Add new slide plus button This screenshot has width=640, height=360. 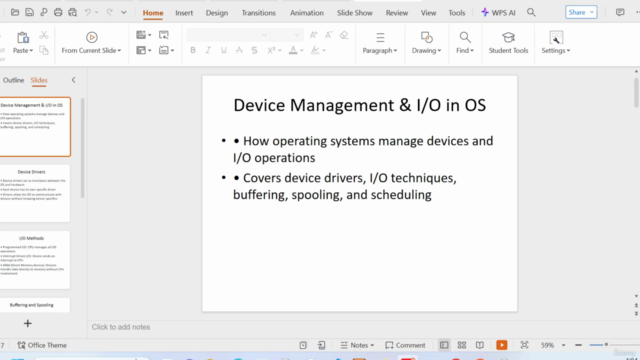pos(27,324)
